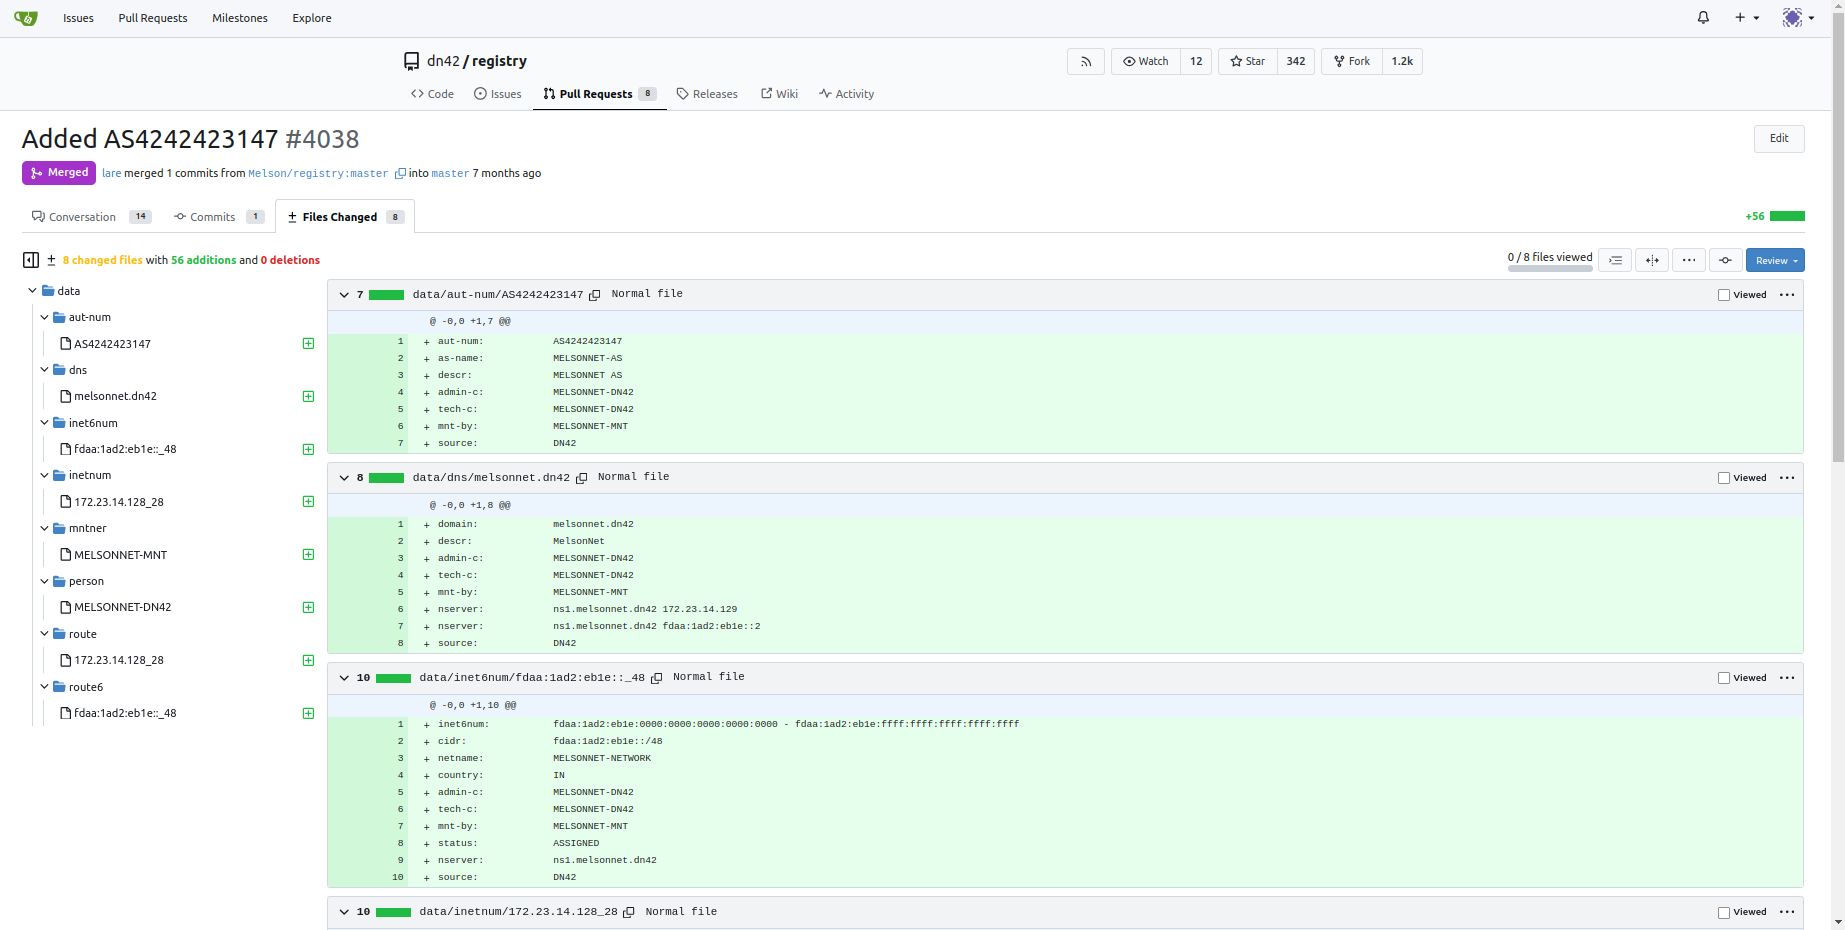This screenshot has width=1845, height=930.
Task: Copy the branch name Melson/registry:master
Action: [400, 174]
